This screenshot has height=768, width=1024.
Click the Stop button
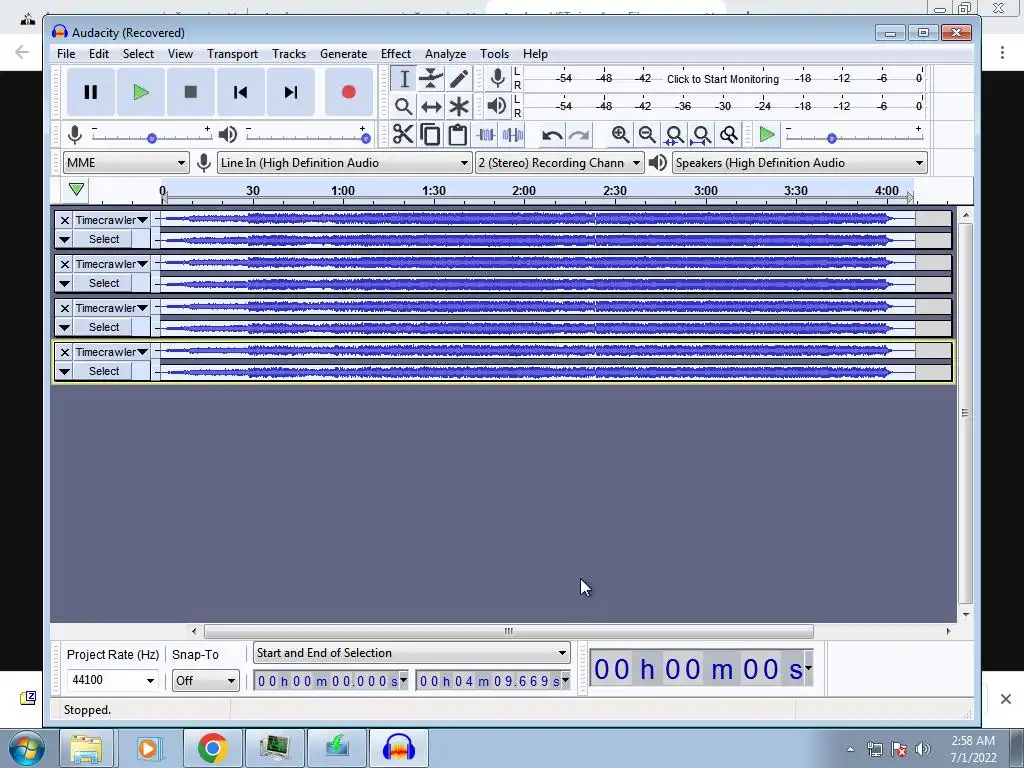pyautogui.click(x=191, y=92)
